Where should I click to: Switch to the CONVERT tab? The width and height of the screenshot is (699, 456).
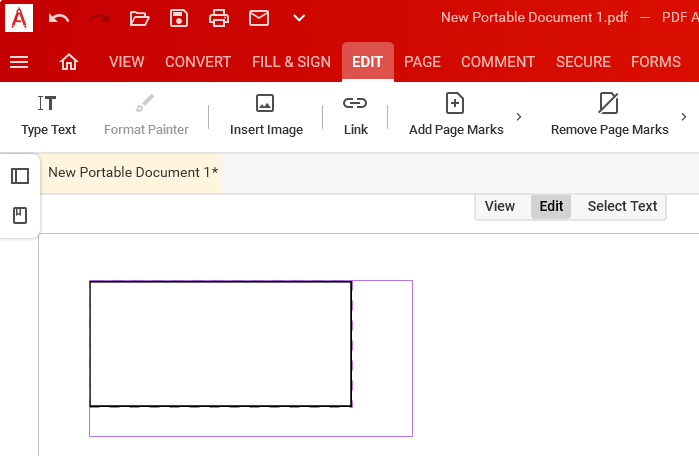point(198,62)
